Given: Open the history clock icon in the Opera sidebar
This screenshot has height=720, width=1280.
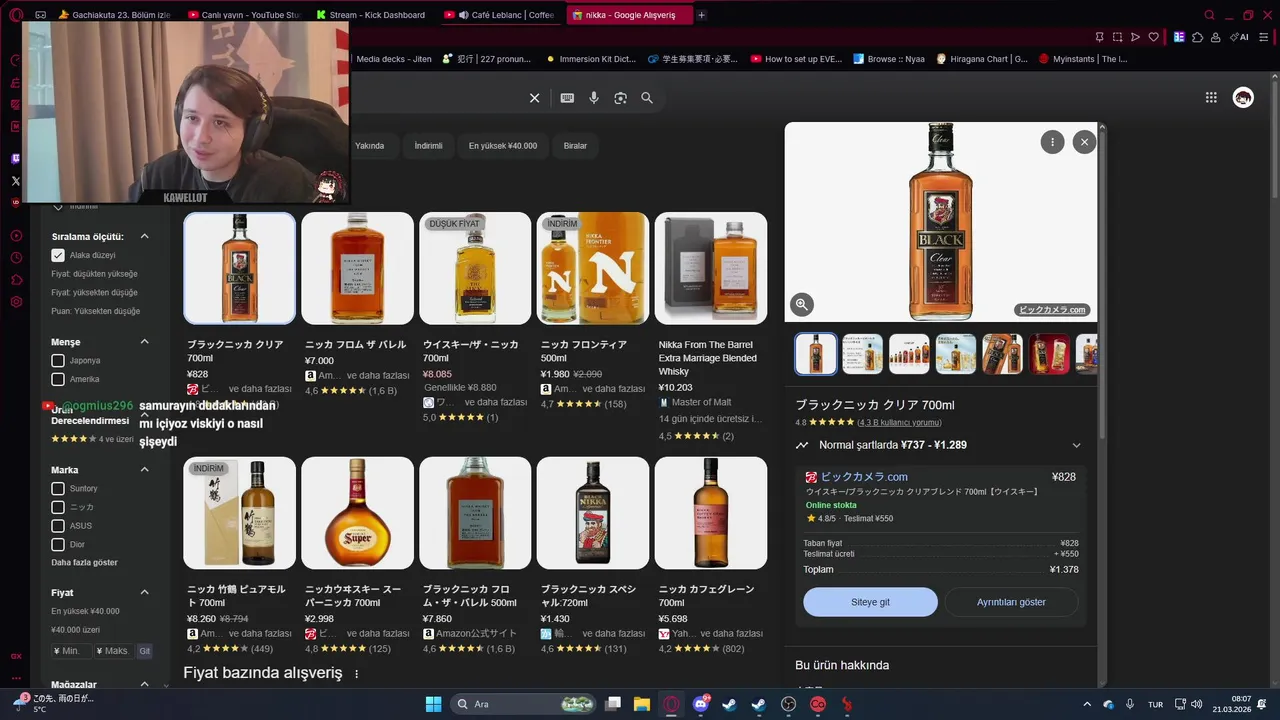Looking at the screenshot, I should [16, 258].
